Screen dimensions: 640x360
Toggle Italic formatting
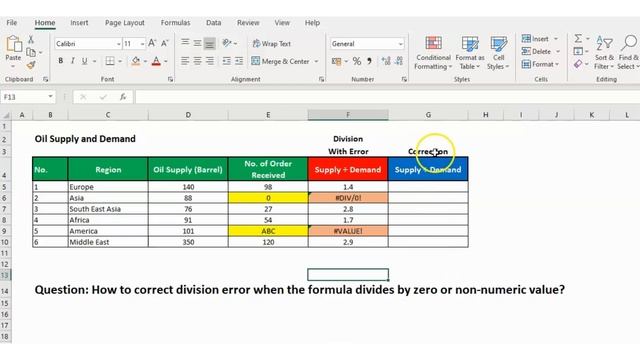[x=73, y=61]
